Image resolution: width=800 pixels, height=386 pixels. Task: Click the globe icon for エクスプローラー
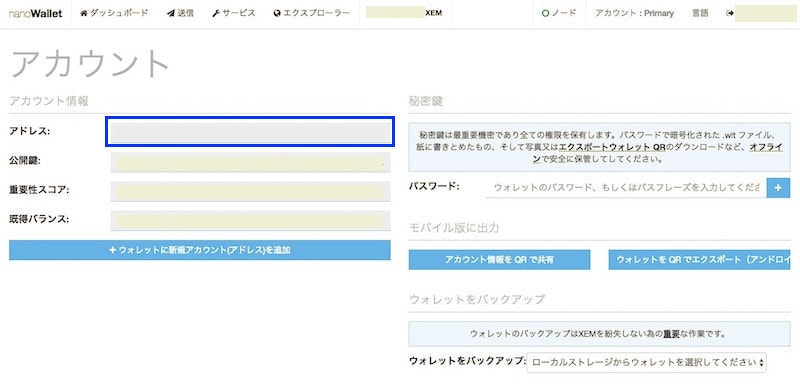277,14
